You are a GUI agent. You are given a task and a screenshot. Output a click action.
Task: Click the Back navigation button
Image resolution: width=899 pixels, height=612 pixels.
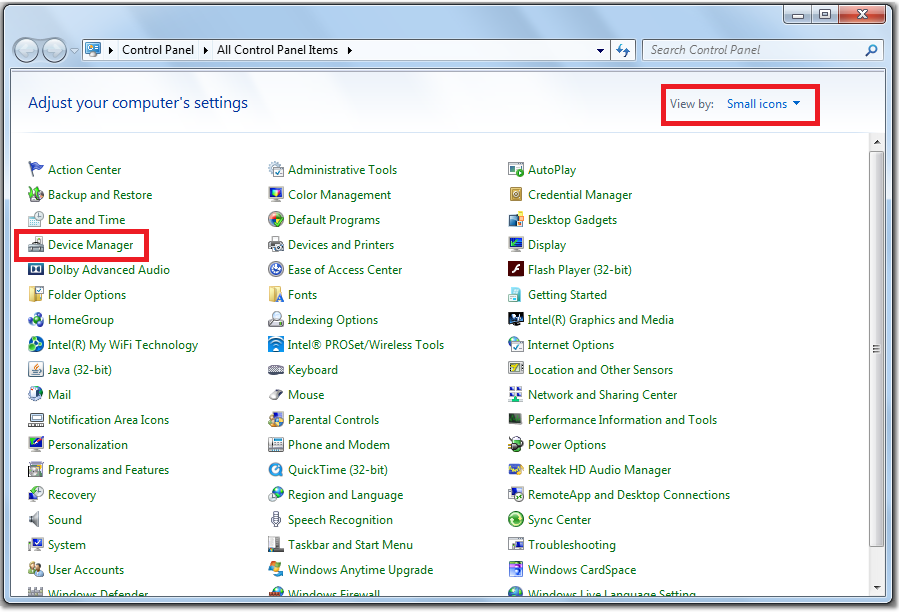(26, 50)
